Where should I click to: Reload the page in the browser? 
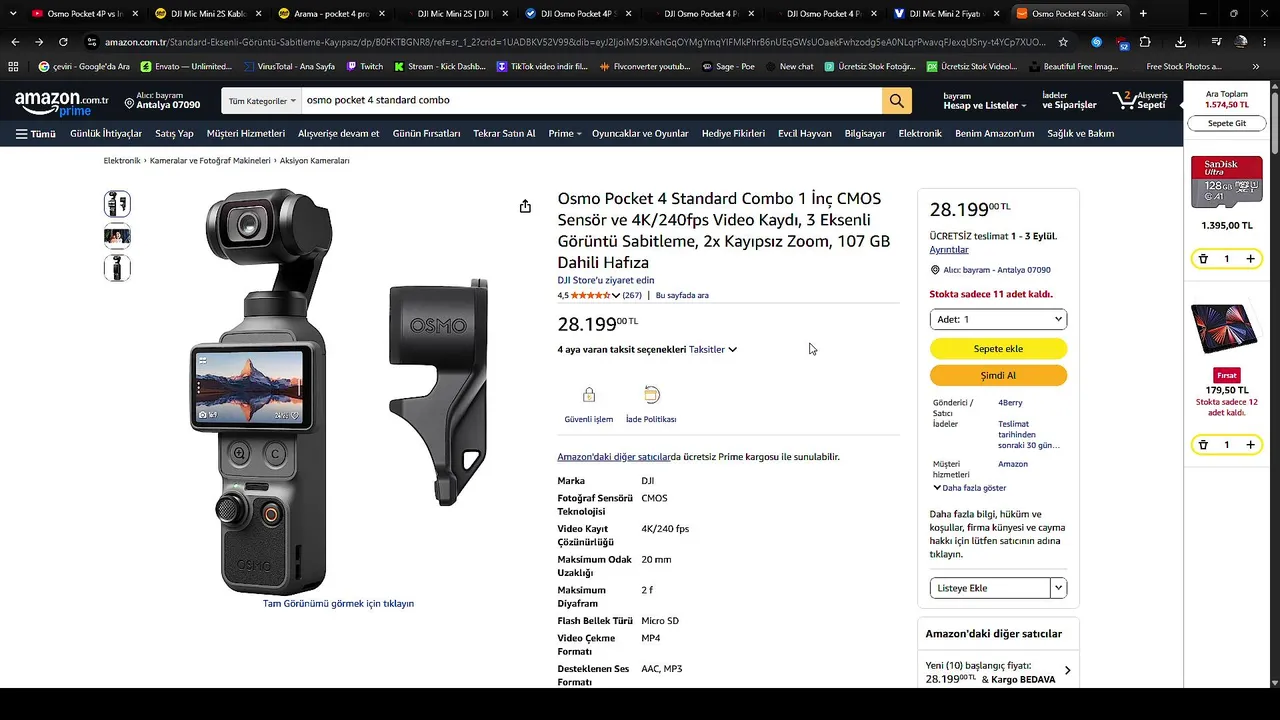63,42
